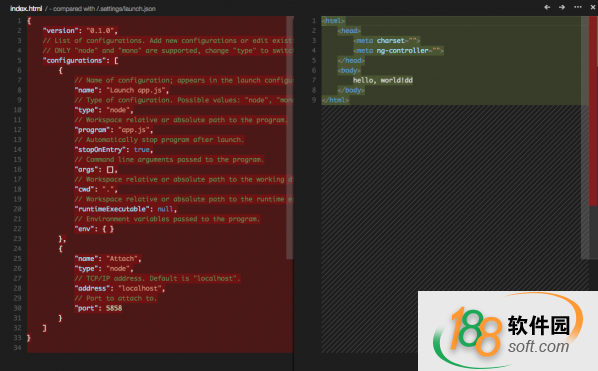Click the "Launch app.js" name string

[x=136, y=90]
